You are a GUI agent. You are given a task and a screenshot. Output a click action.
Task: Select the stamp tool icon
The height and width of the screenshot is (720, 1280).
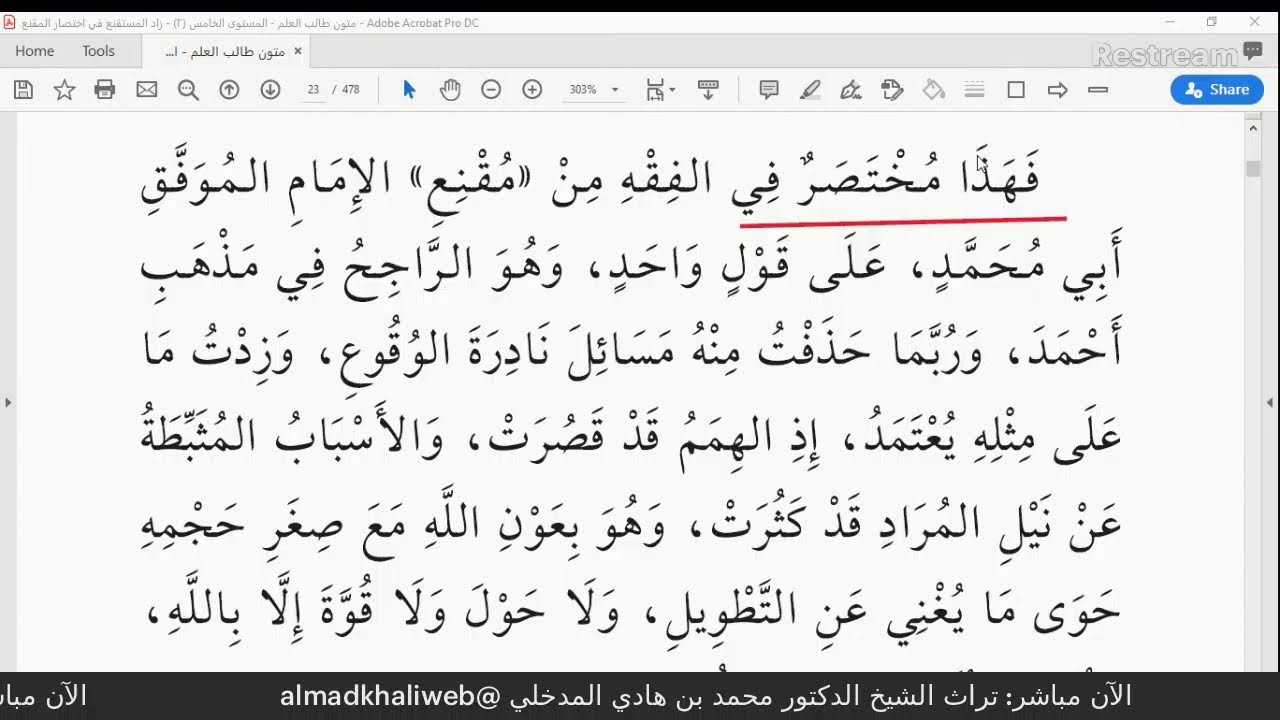(893, 90)
